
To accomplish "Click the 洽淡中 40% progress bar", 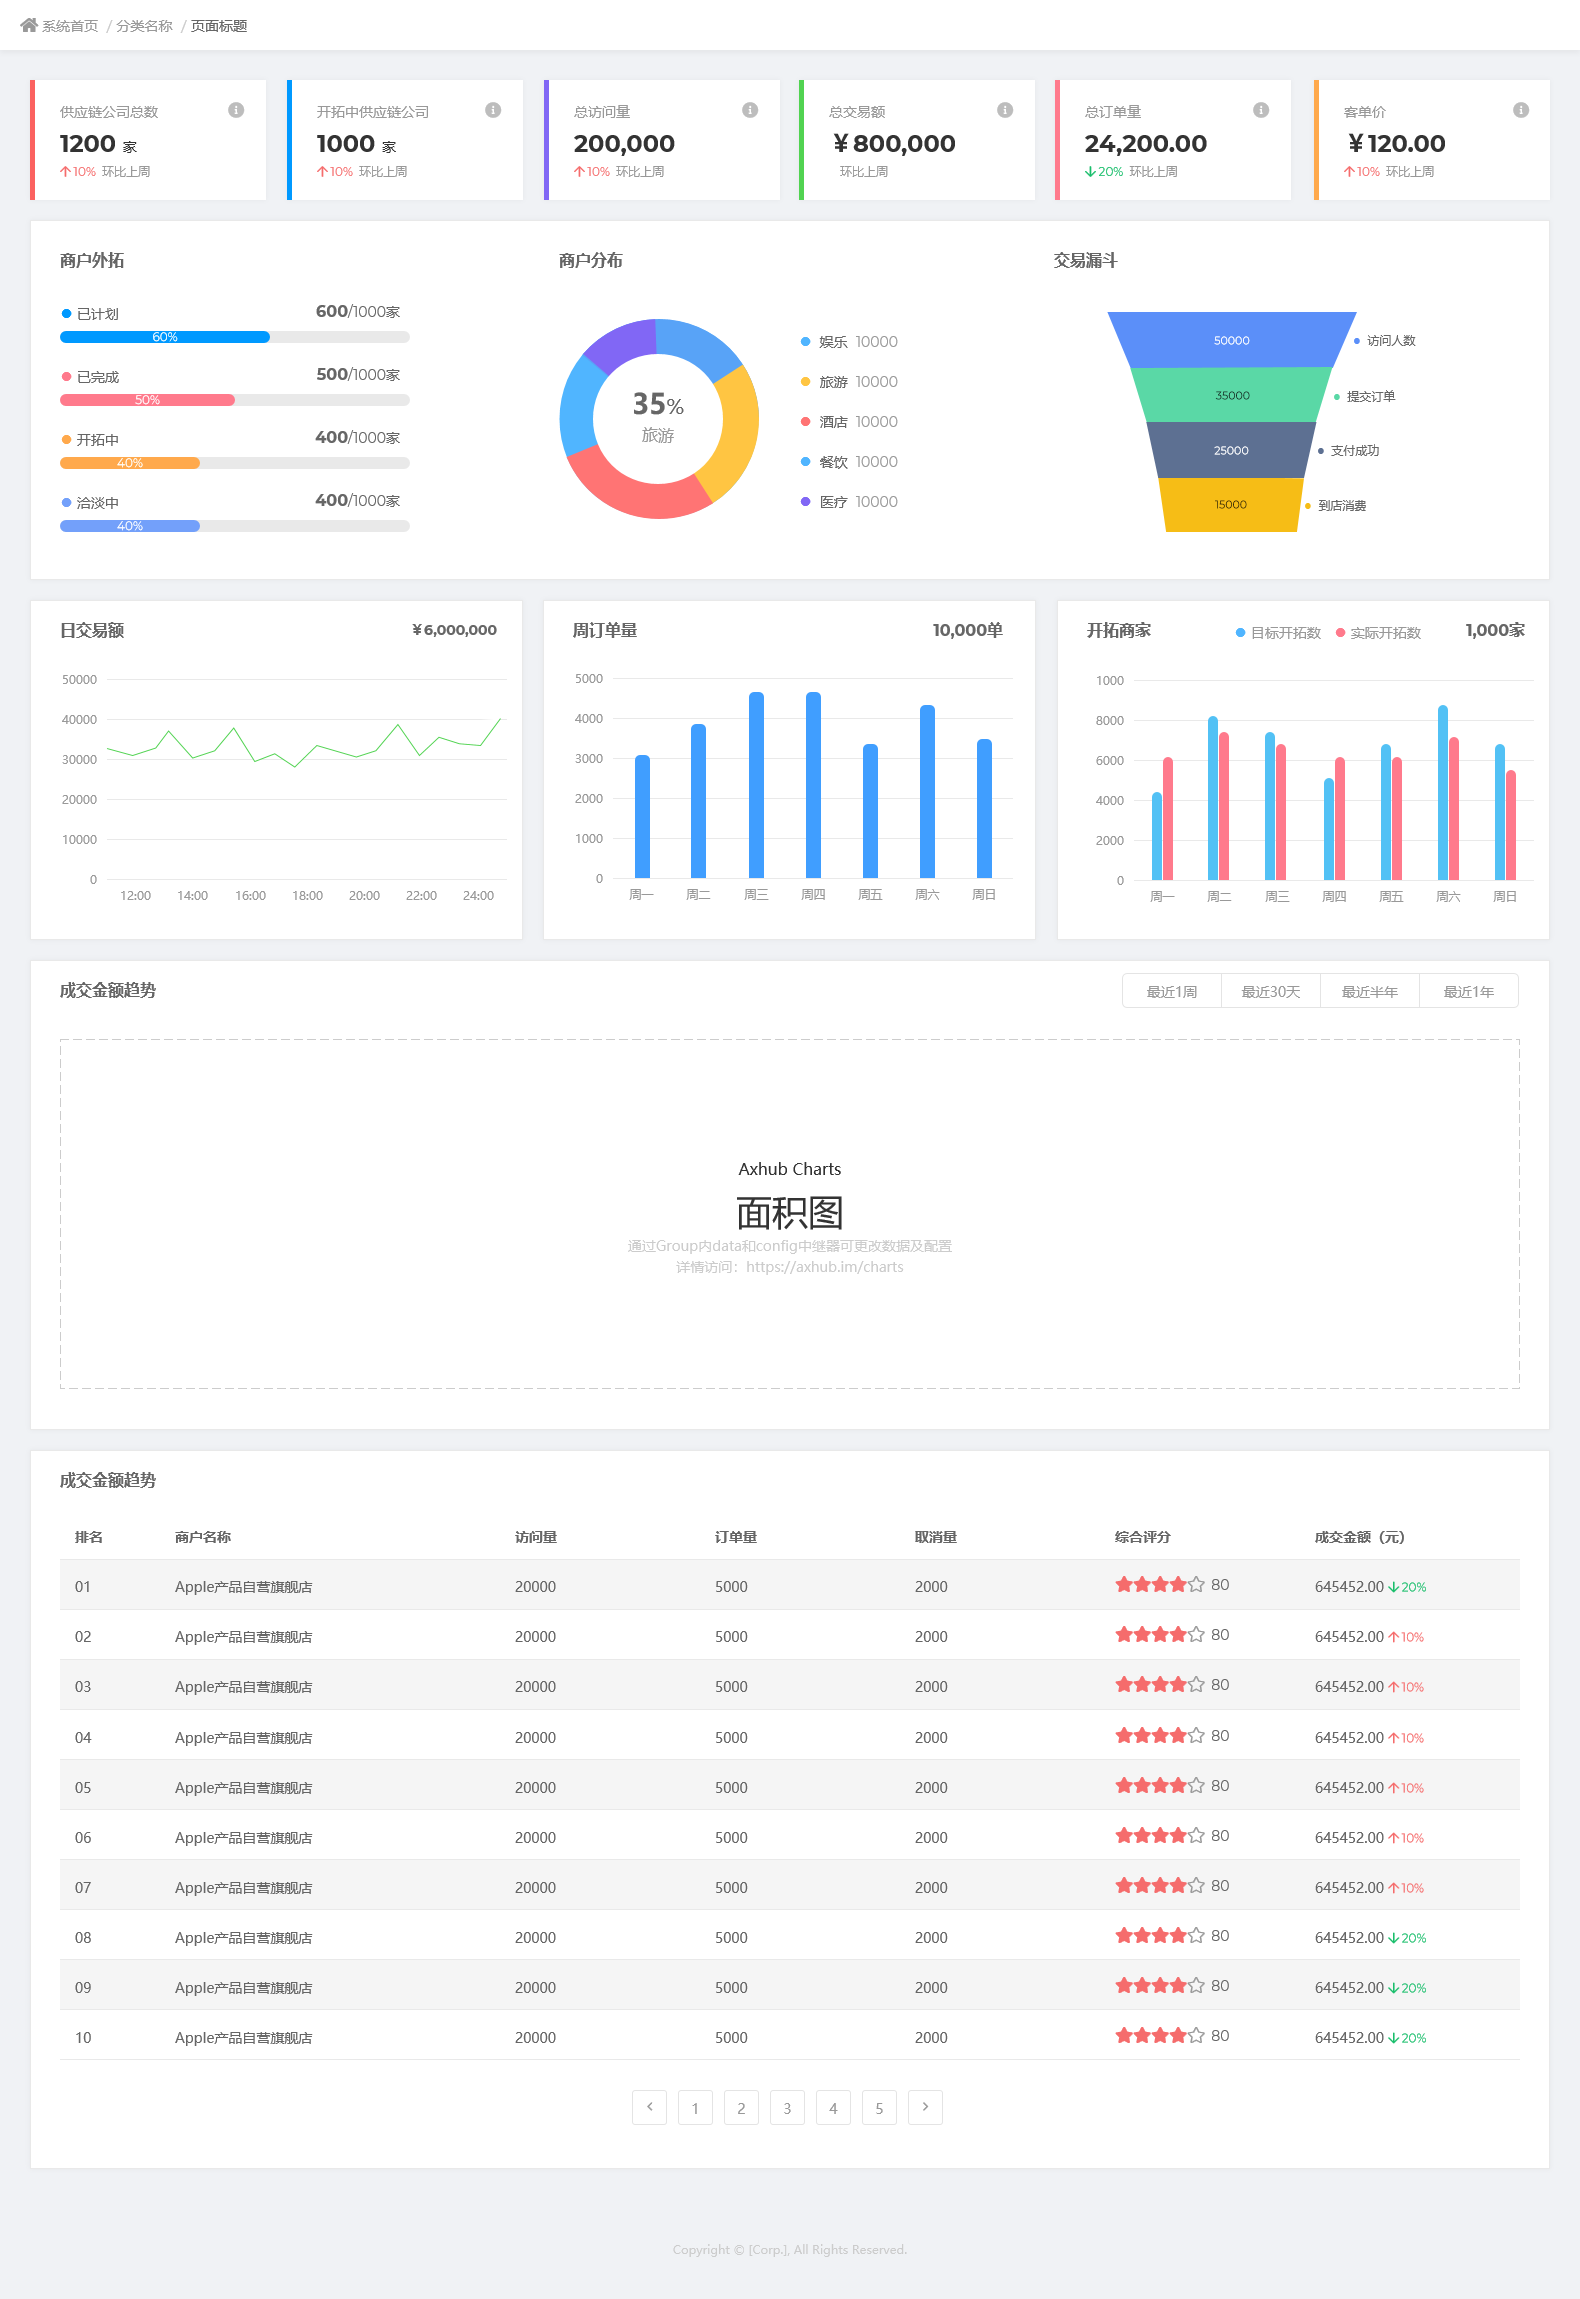I will coord(235,526).
